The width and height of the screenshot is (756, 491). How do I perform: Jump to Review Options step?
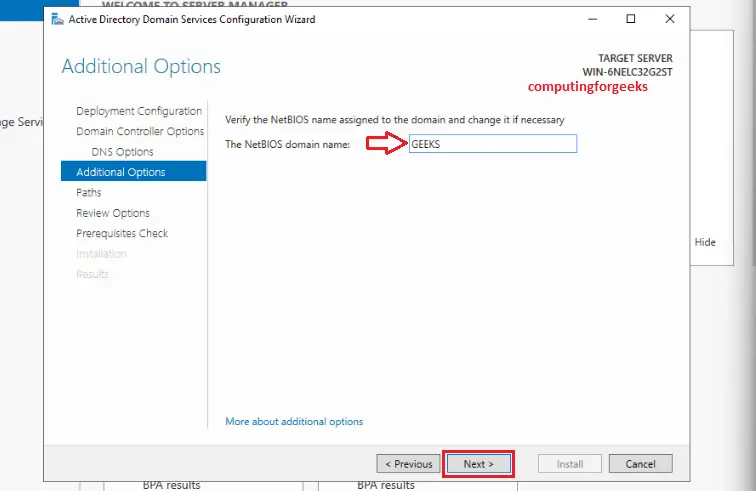[x=113, y=213]
